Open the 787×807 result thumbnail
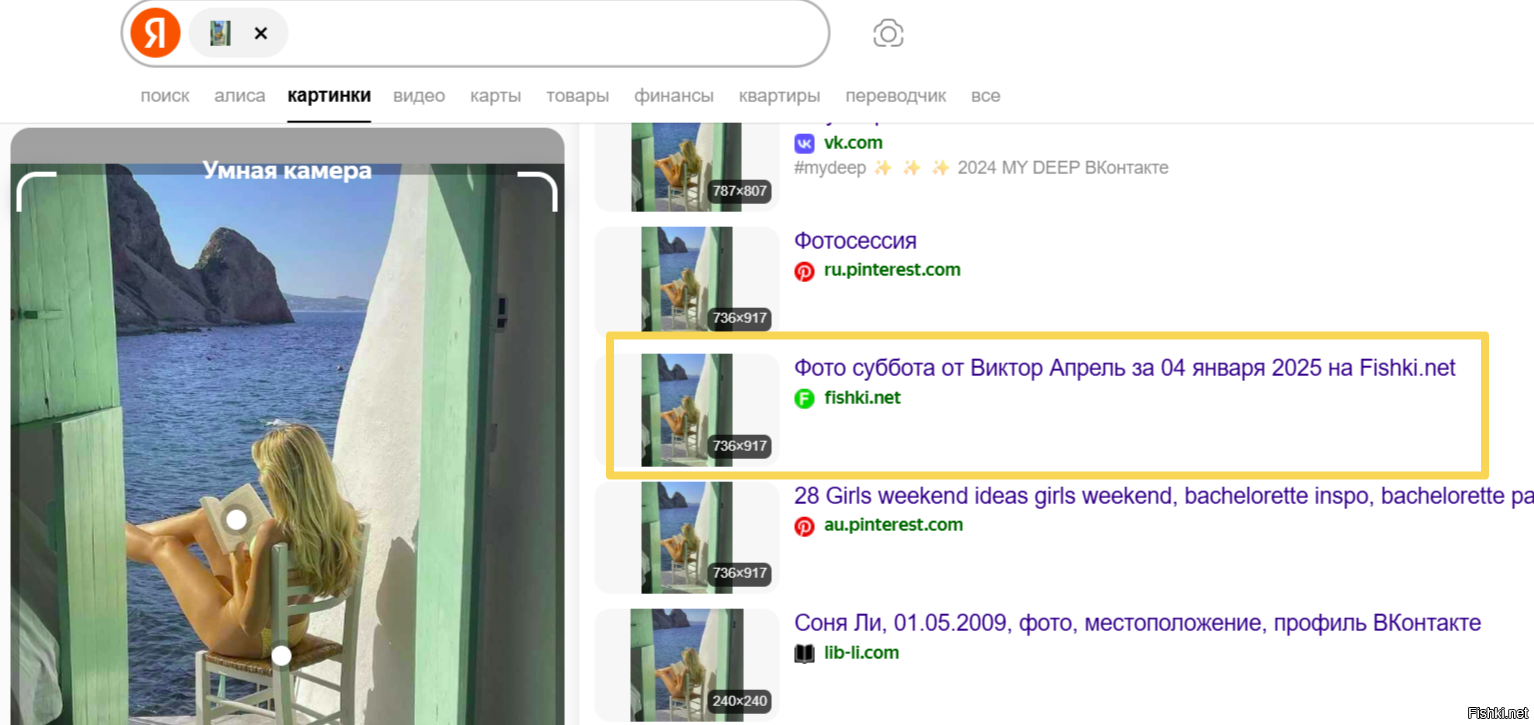The image size is (1534, 725). 687,167
